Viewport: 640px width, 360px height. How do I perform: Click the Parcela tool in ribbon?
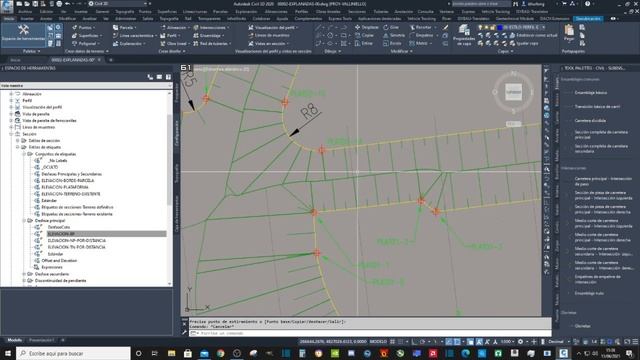click(125, 27)
